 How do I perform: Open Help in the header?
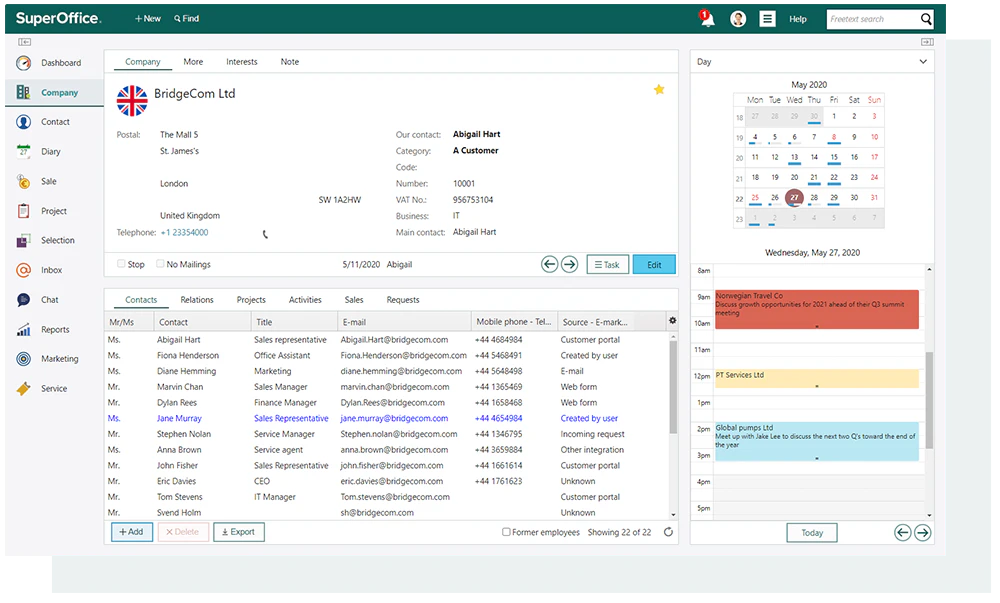click(x=798, y=19)
